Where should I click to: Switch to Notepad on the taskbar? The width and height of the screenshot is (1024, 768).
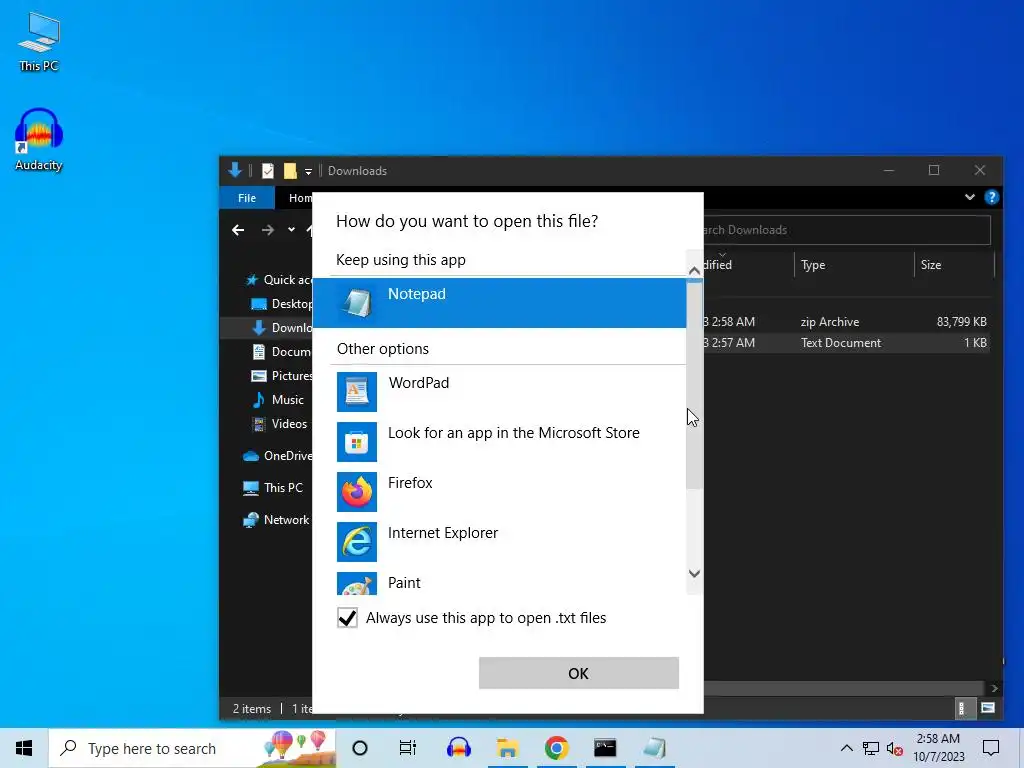654,748
